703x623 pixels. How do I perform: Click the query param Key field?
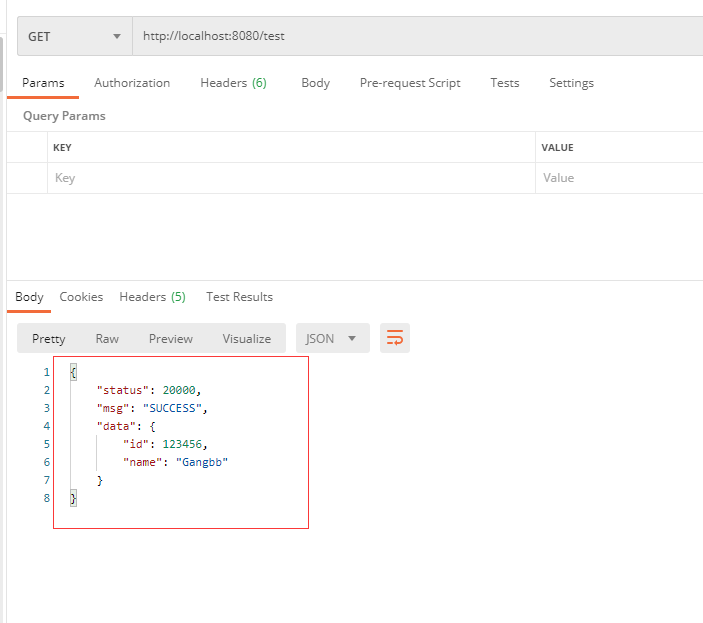click(290, 178)
